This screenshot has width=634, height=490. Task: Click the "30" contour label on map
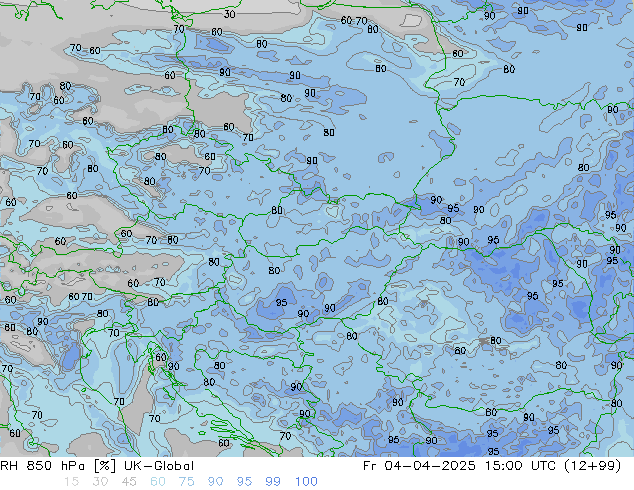coord(229,14)
